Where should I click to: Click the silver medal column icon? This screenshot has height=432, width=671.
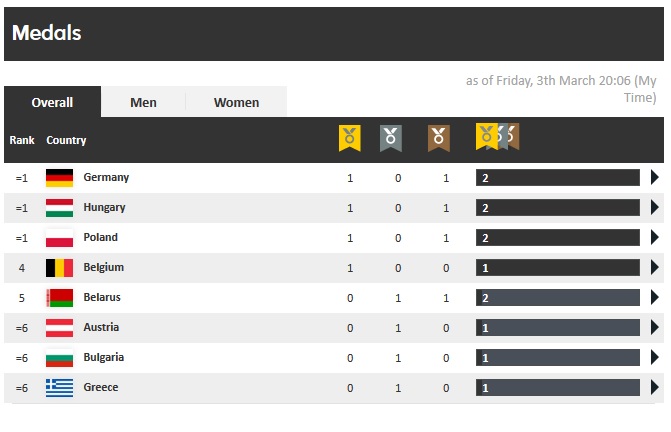pyautogui.click(x=391, y=138)
